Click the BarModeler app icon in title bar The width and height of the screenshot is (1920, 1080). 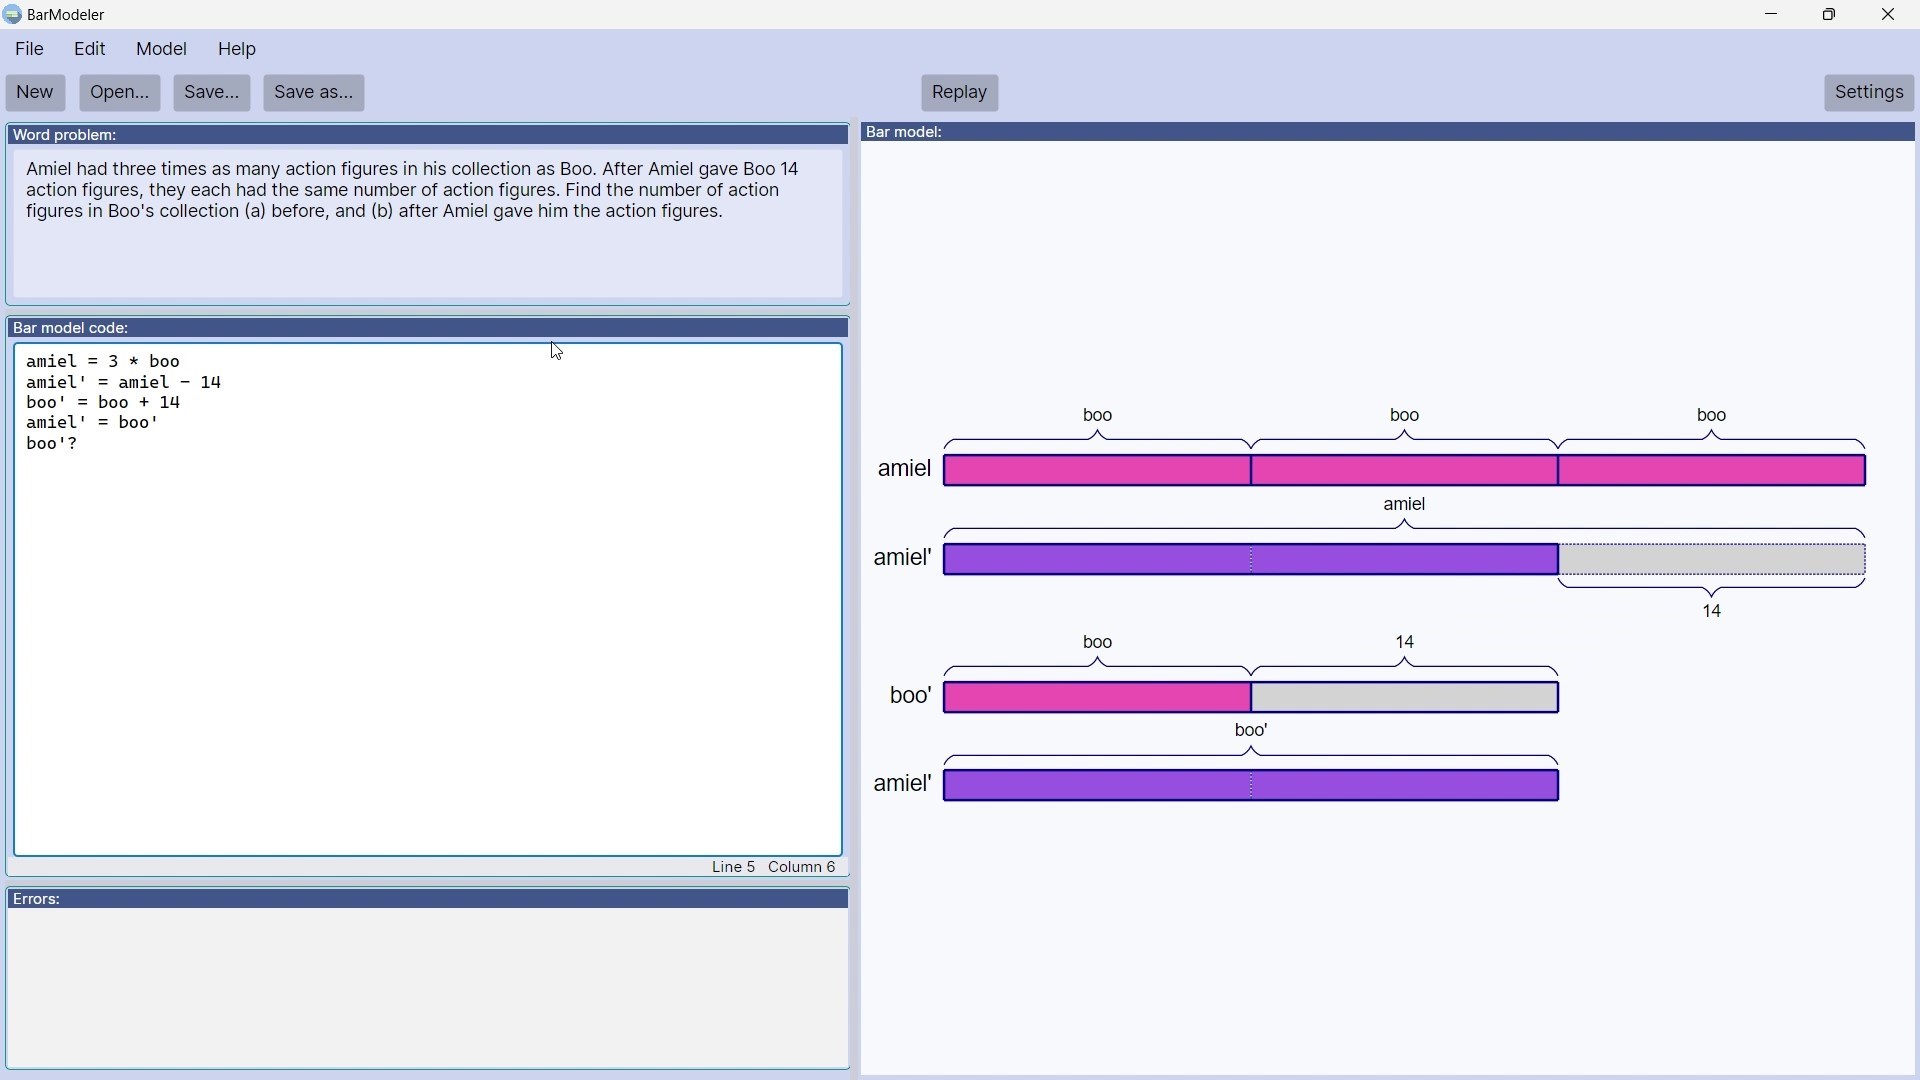click(x=12, y=15)
